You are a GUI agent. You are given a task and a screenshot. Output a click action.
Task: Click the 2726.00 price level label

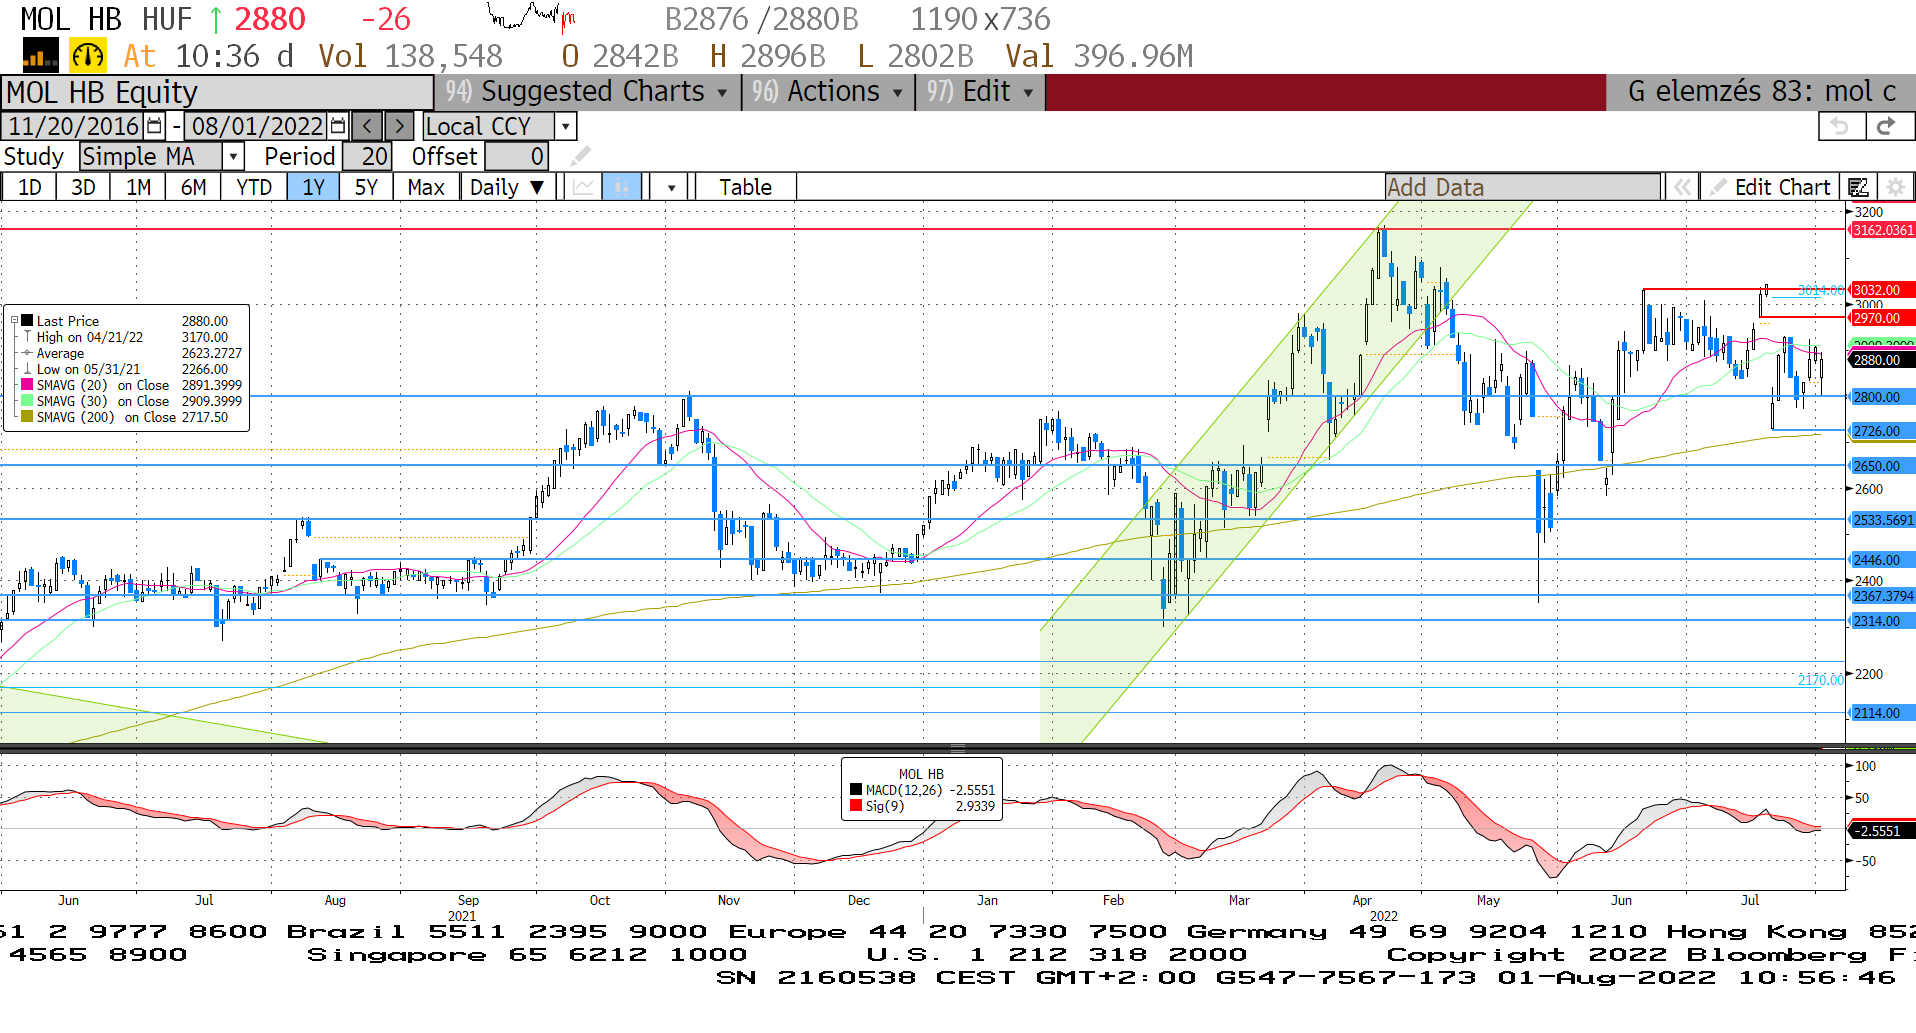pos(1882,431)
